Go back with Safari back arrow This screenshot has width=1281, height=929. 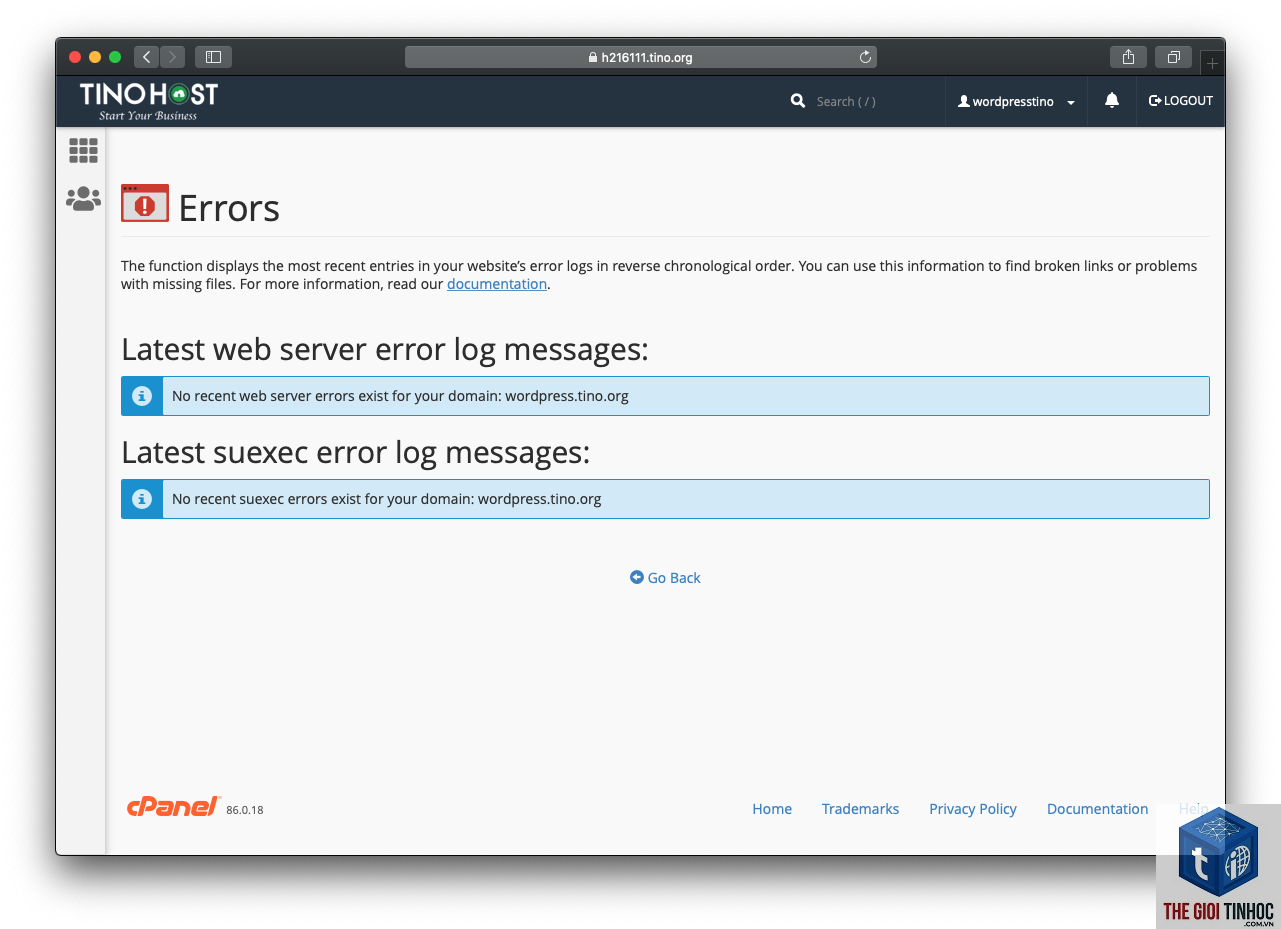[x=146, y=57]
